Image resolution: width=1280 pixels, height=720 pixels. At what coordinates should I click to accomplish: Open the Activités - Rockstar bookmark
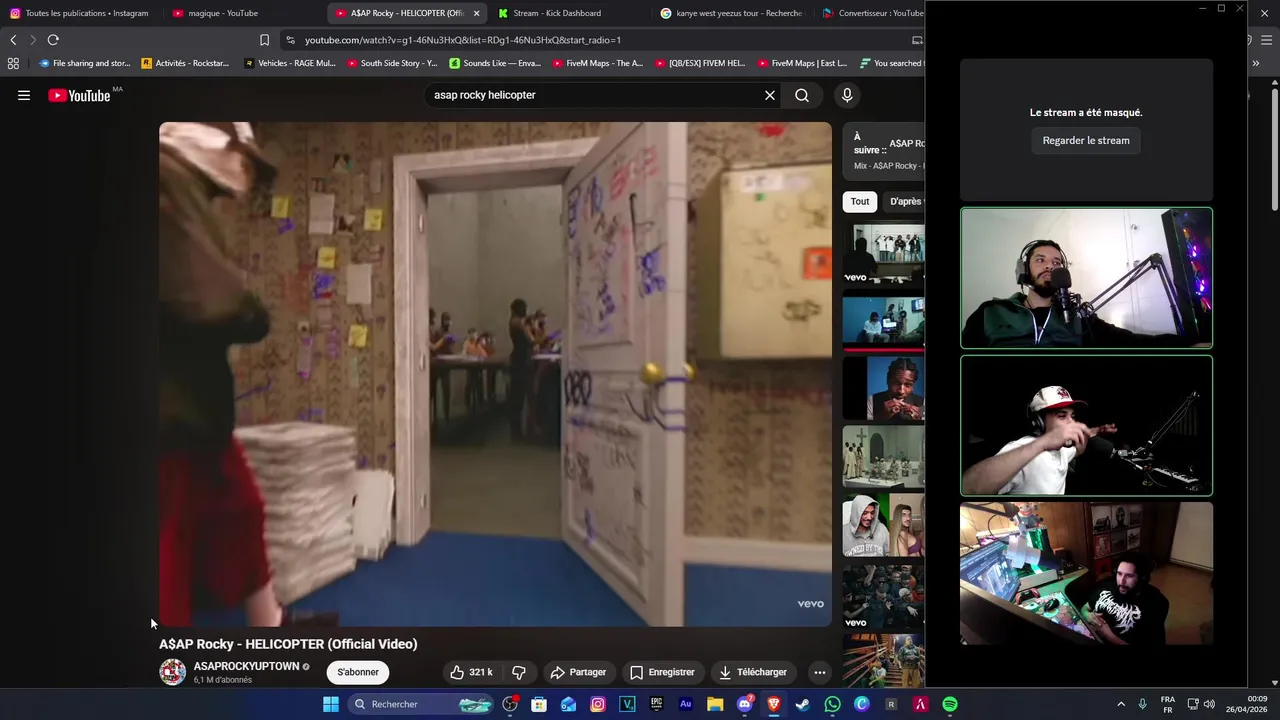pyautogui.click(x=185, y=63)
